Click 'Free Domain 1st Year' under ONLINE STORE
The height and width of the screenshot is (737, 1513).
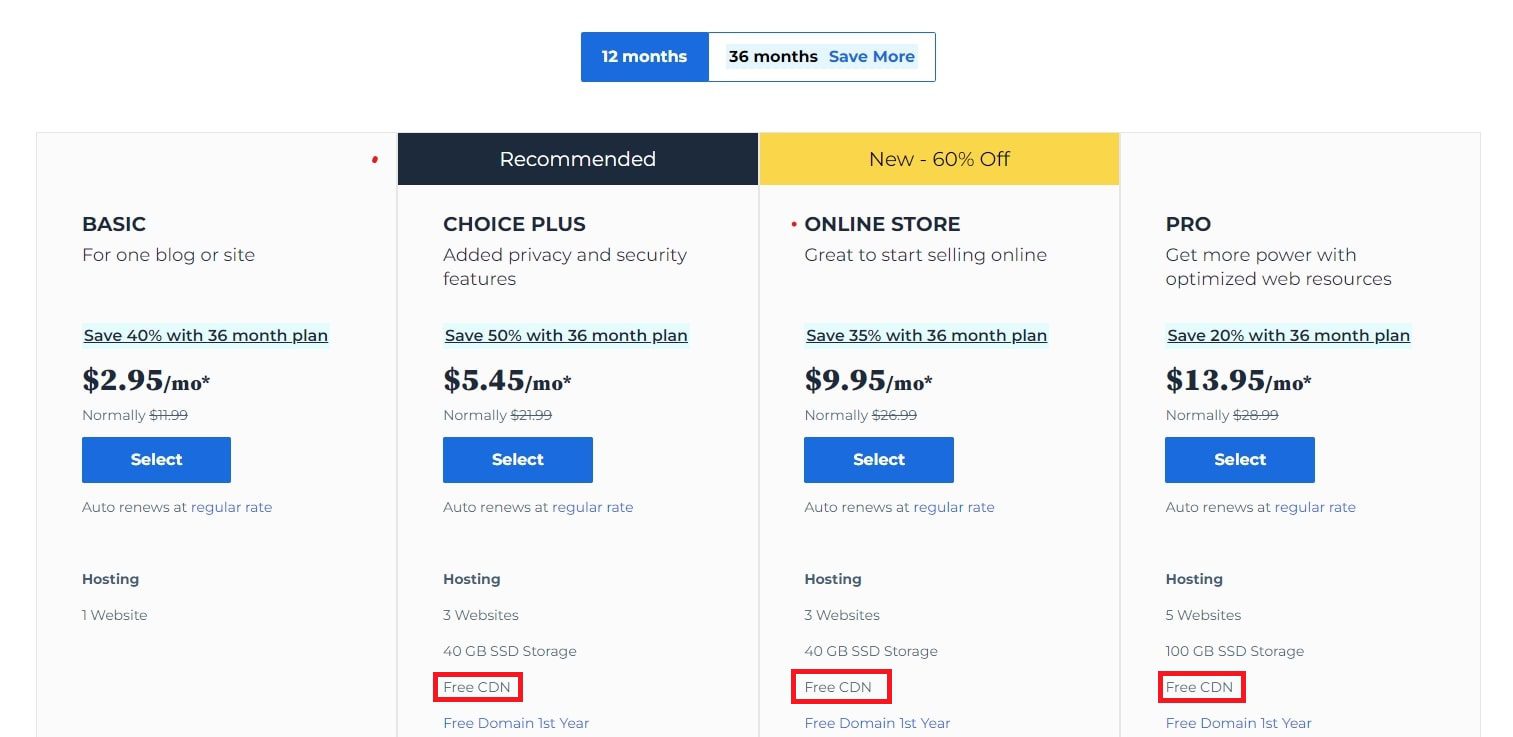click(x=876, y=723)
